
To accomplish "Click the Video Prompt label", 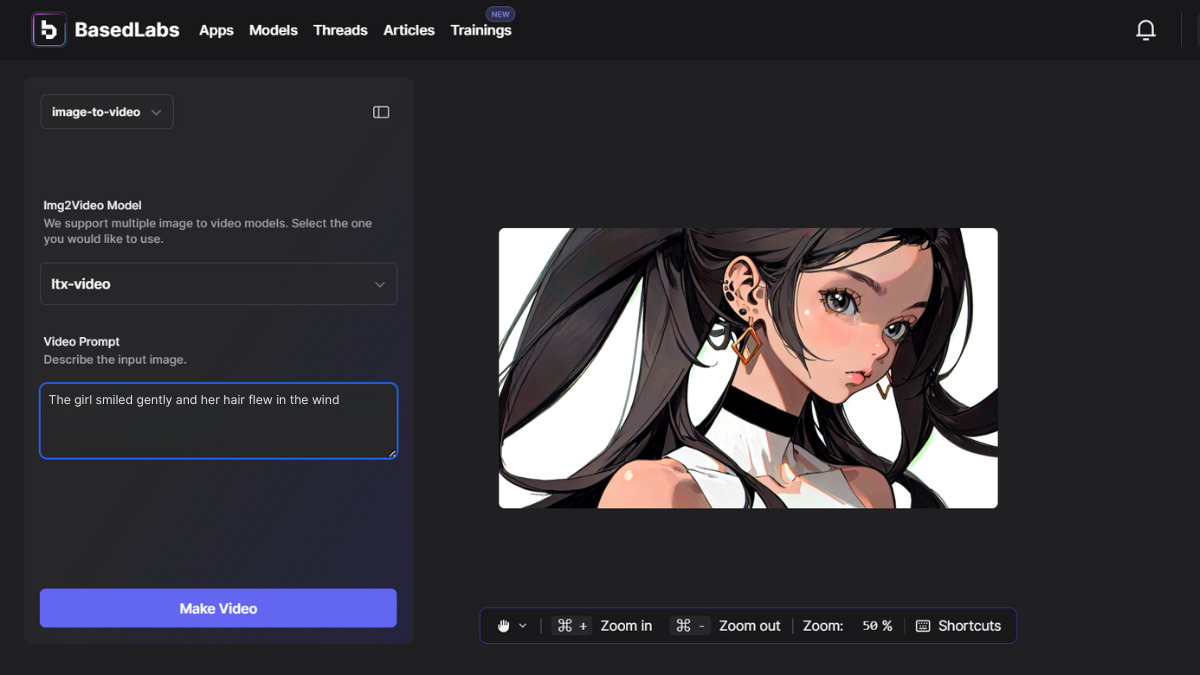I will [82, 341].
